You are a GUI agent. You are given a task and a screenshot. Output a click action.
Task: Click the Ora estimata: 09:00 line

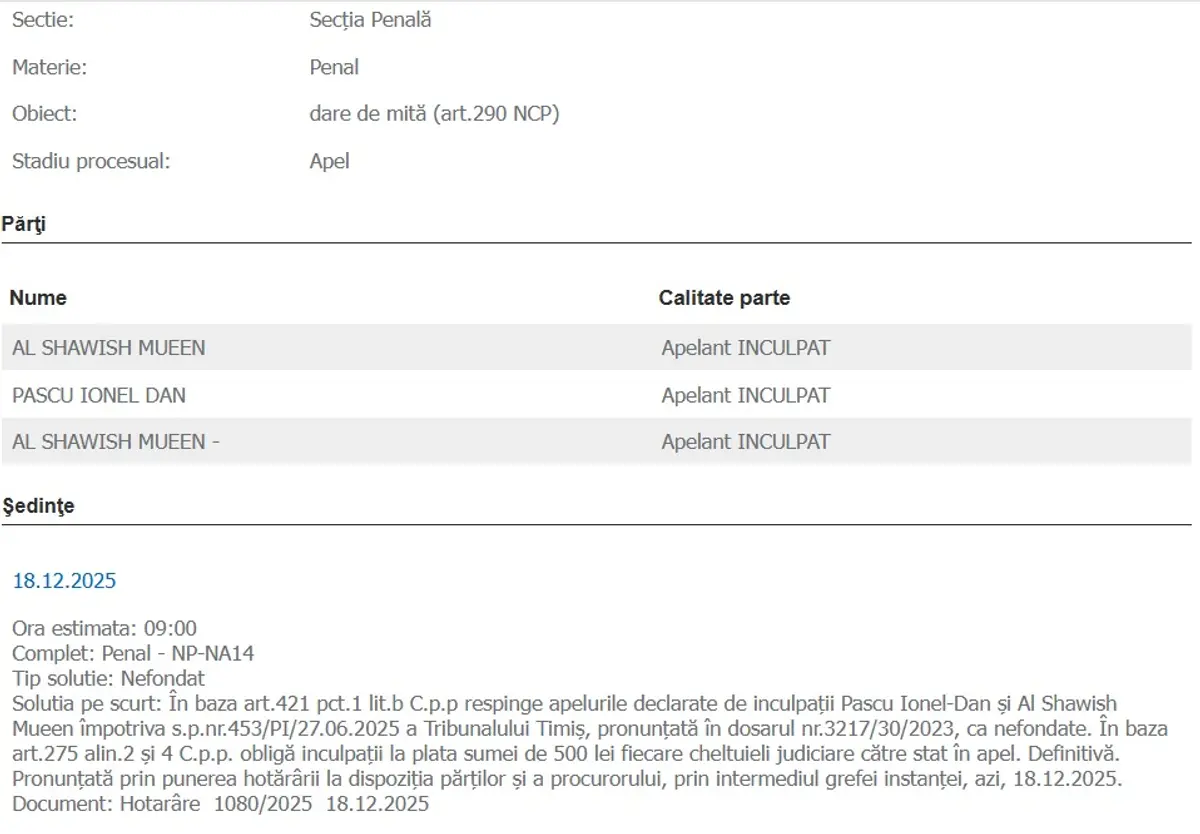[104, 629]
